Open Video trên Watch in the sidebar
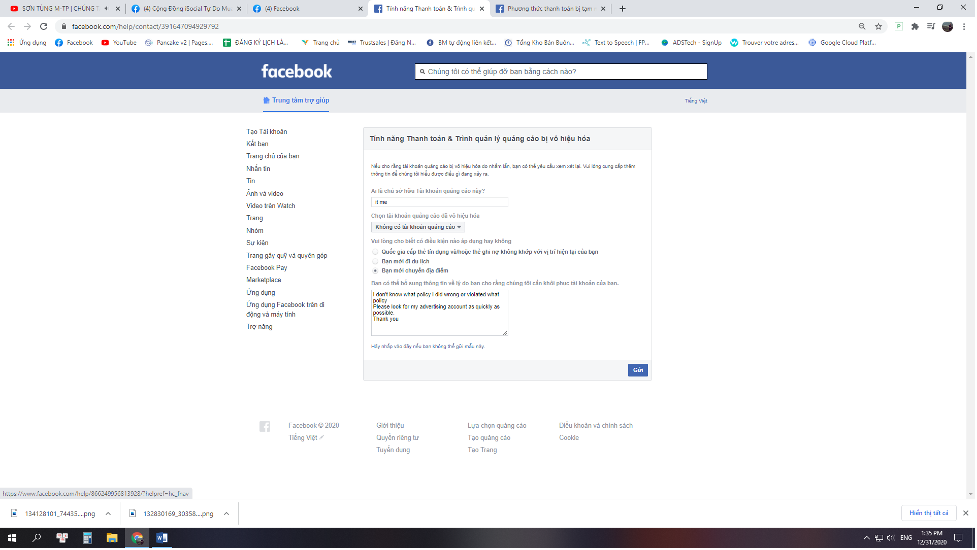 [270, 206]
